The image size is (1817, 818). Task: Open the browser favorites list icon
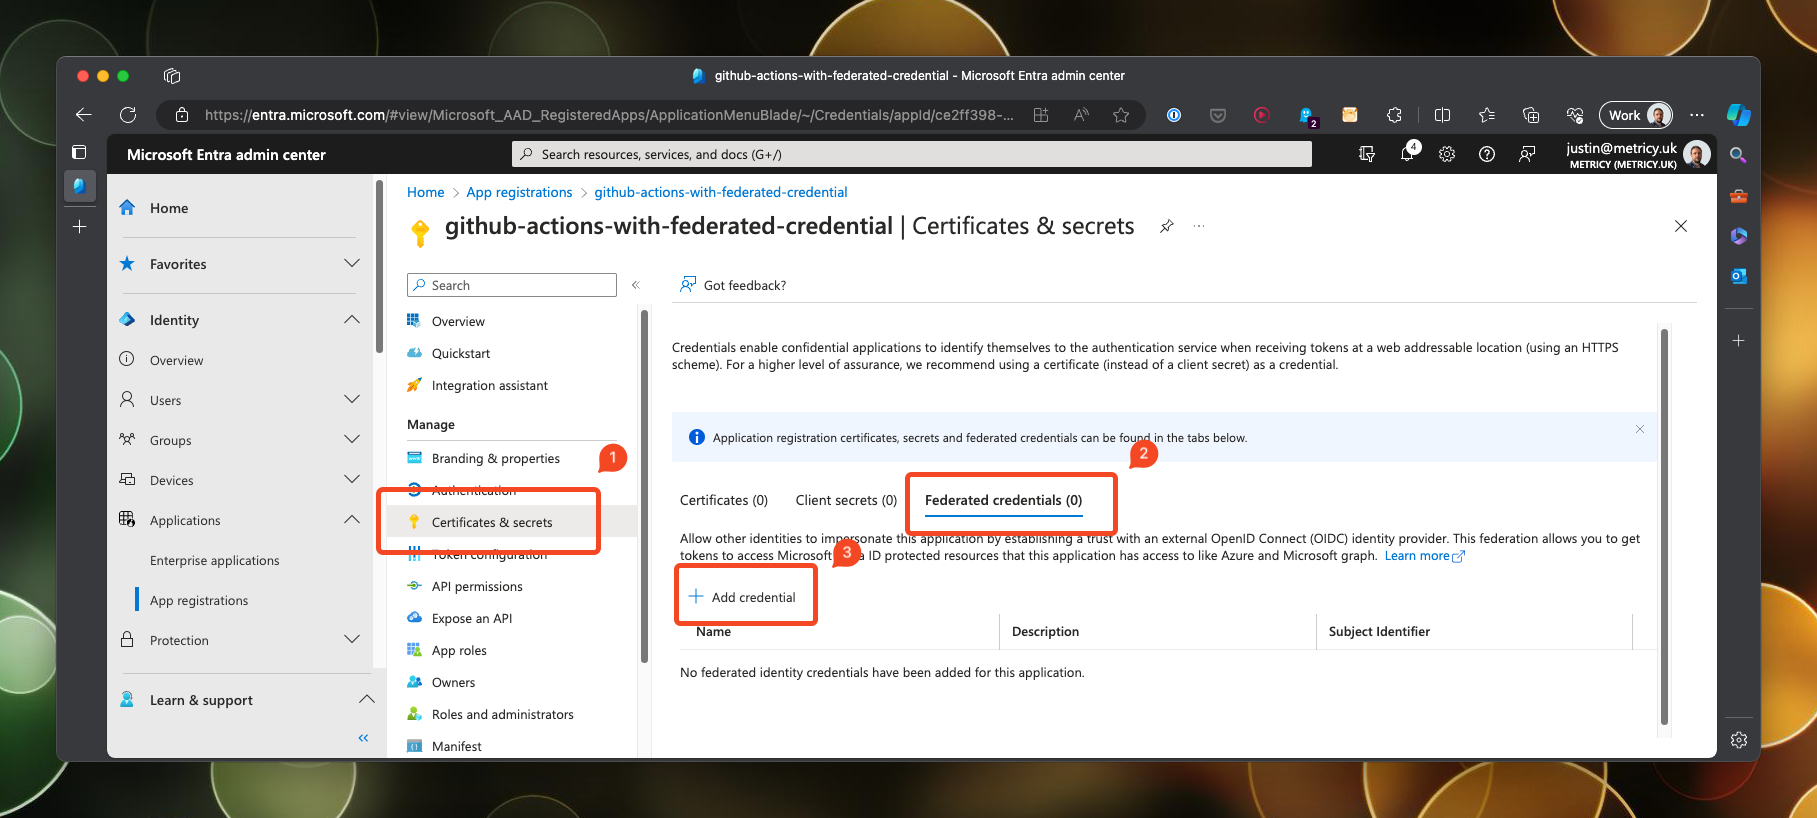[x=1487, y=115]
